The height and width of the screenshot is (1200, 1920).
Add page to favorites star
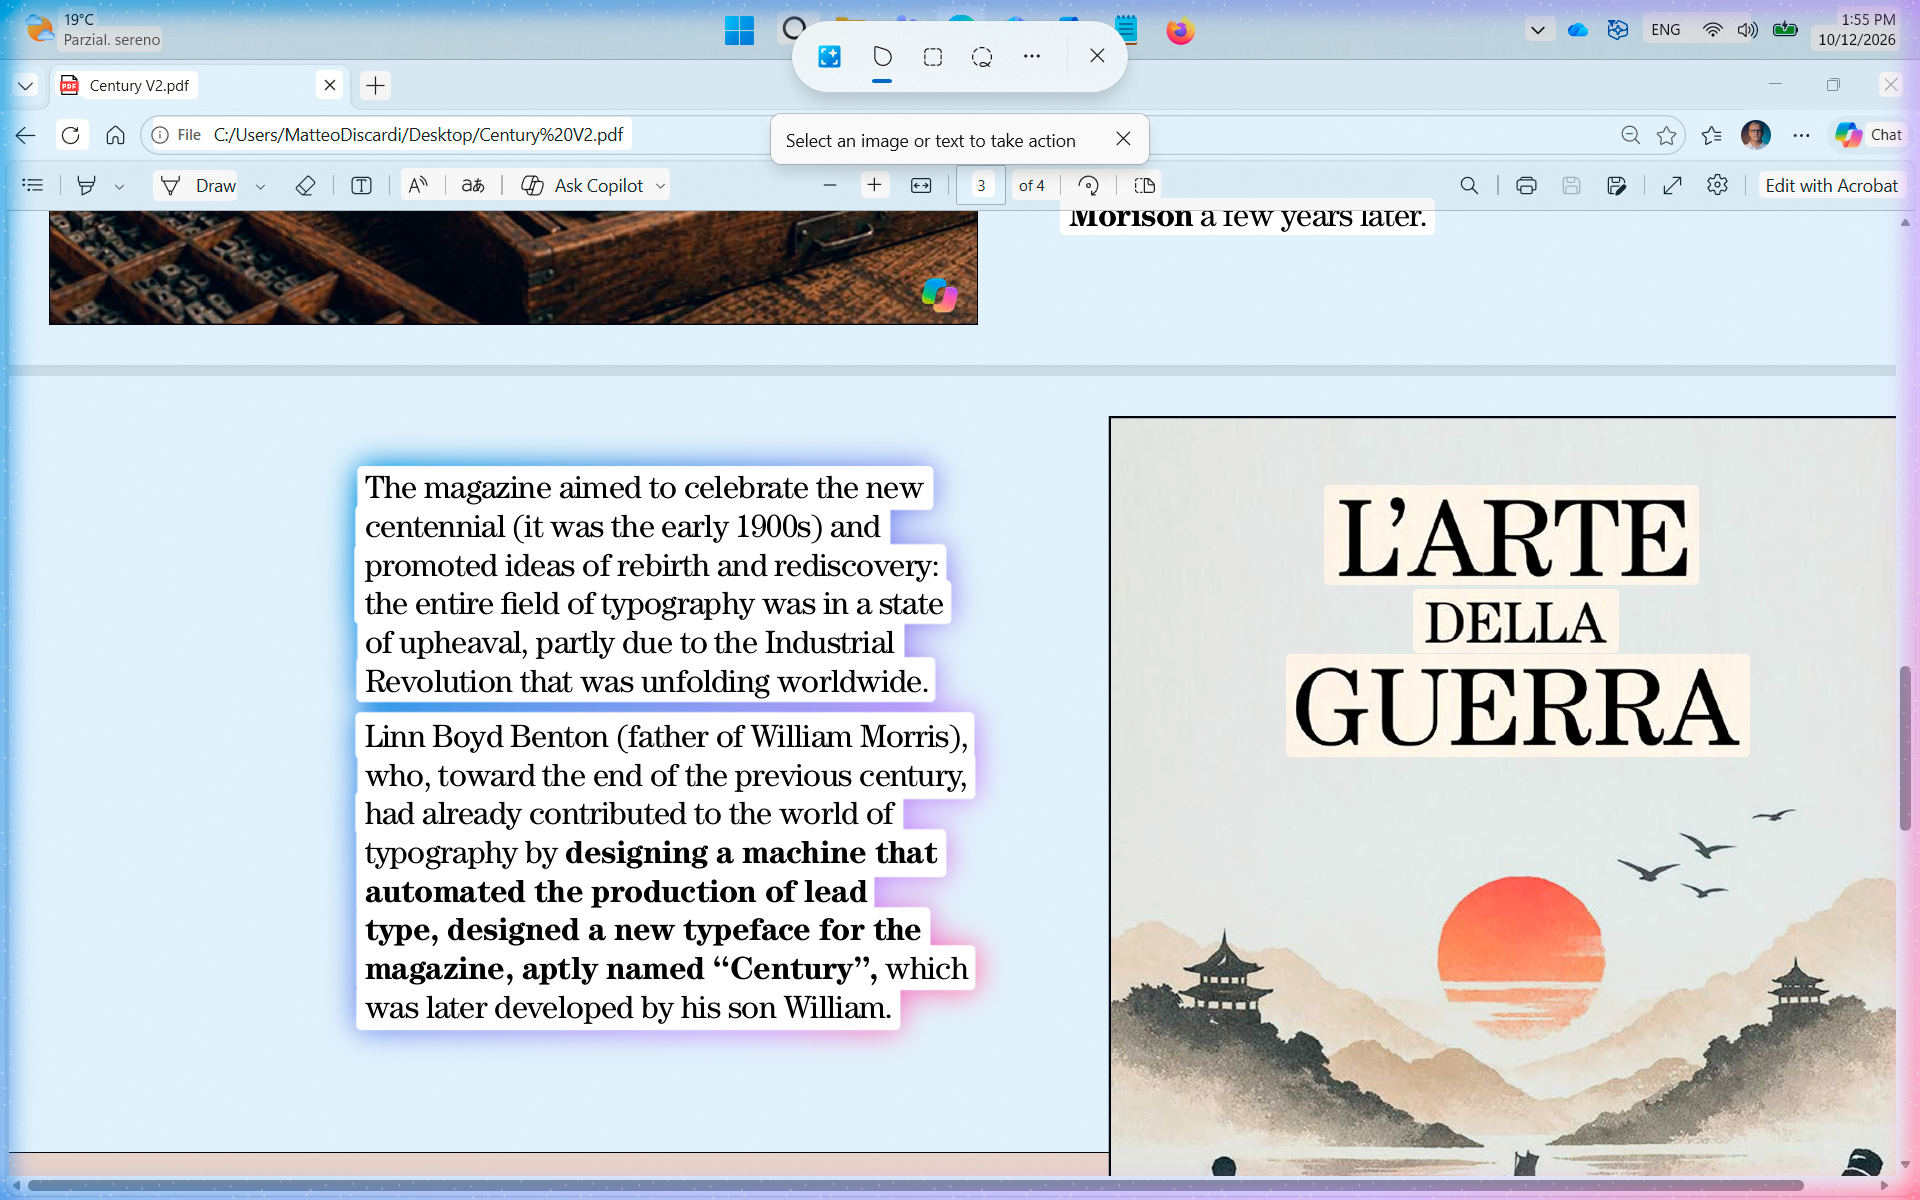point(1666,135)
